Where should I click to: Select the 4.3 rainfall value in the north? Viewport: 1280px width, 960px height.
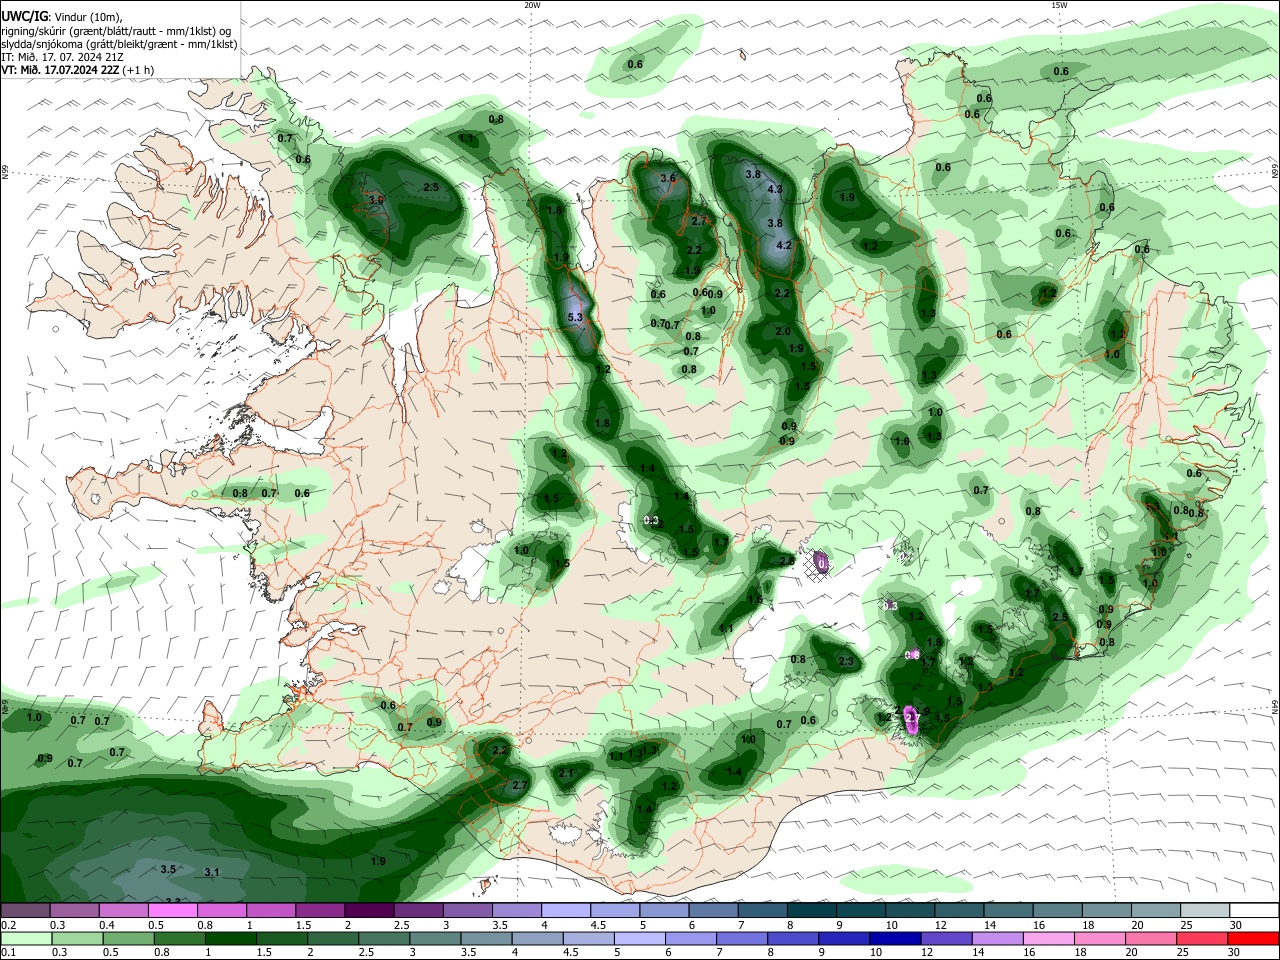[x=774, y=189]
